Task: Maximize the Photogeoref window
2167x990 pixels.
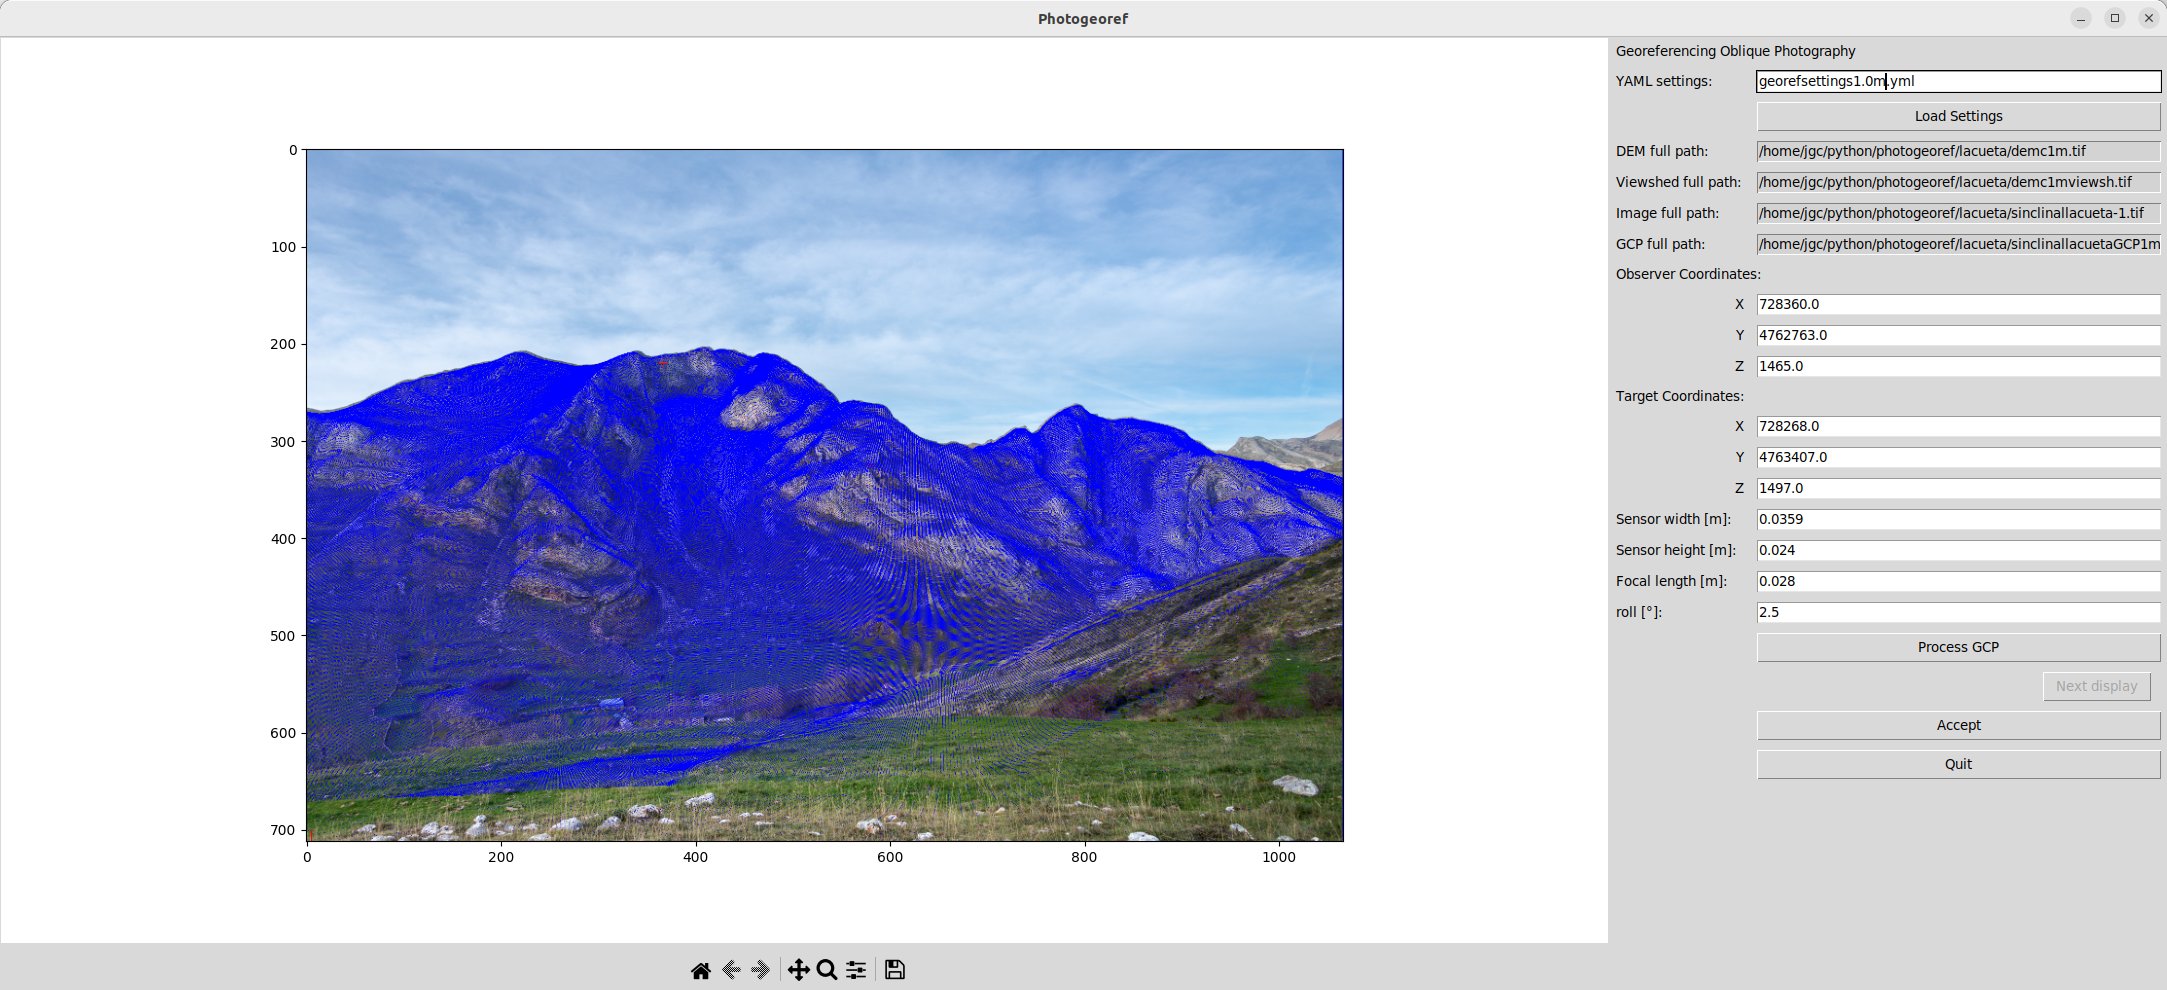Action: [2115, 18]
